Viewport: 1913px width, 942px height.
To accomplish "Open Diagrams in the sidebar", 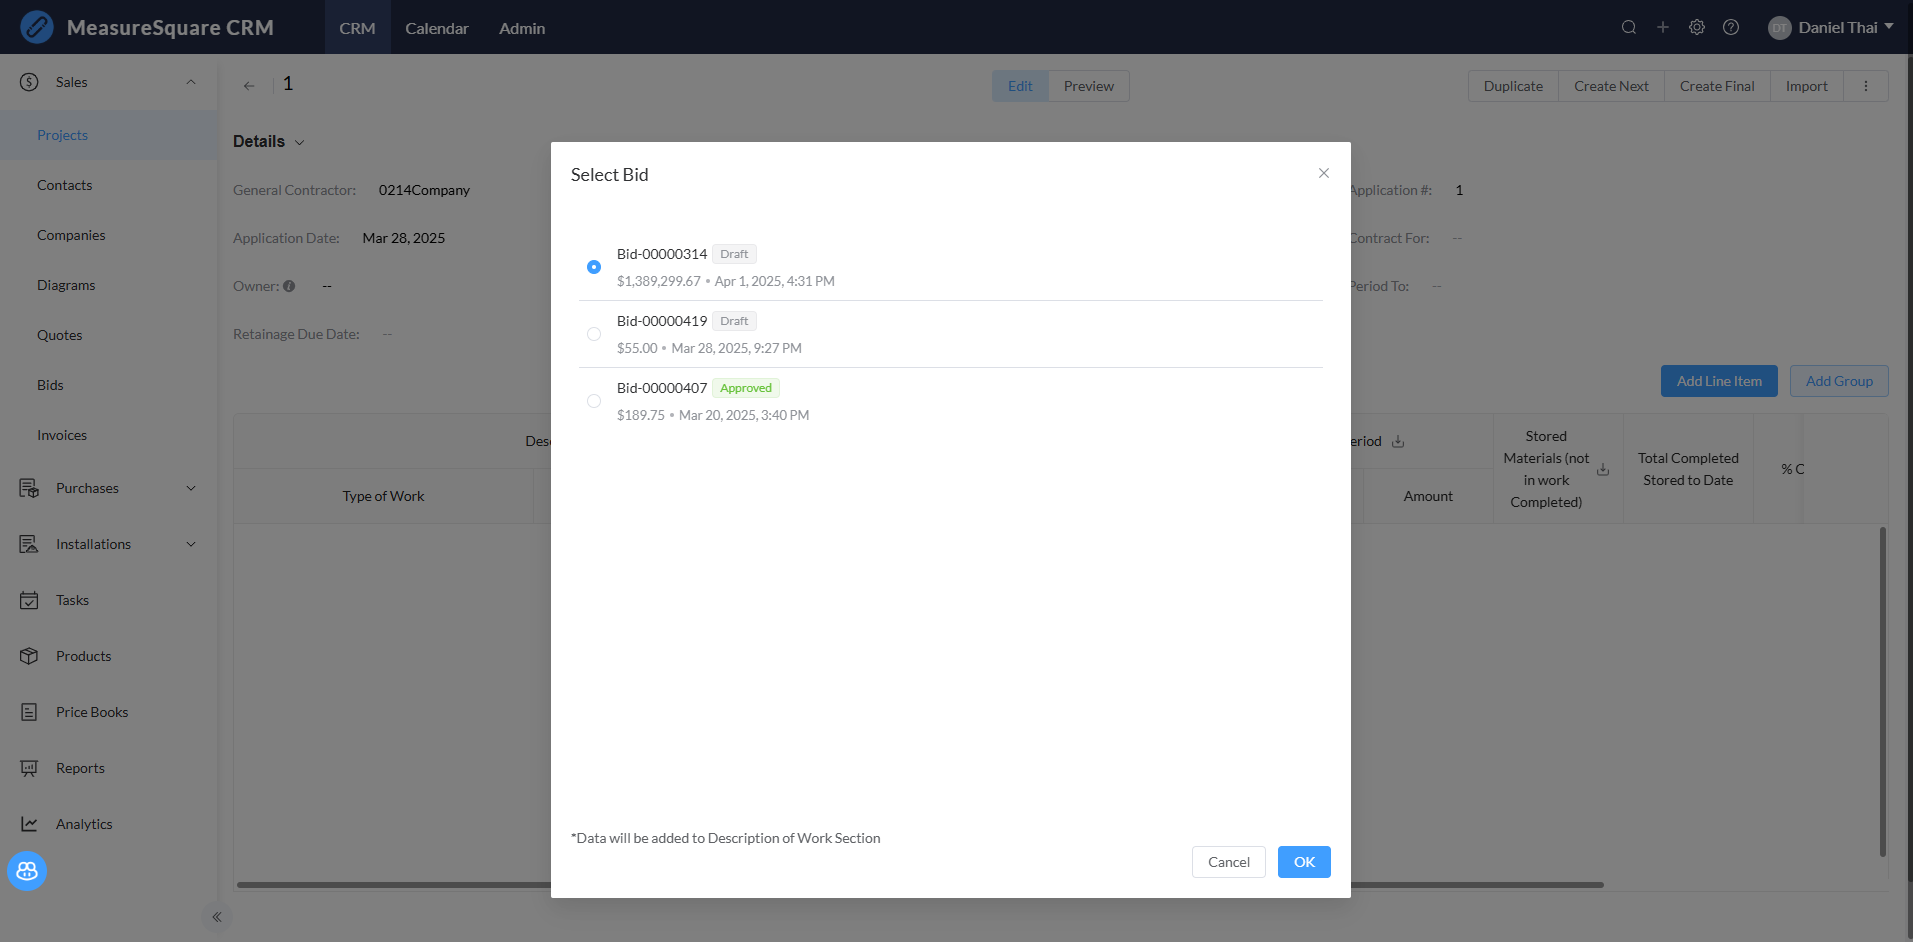I will click(109, 285).
